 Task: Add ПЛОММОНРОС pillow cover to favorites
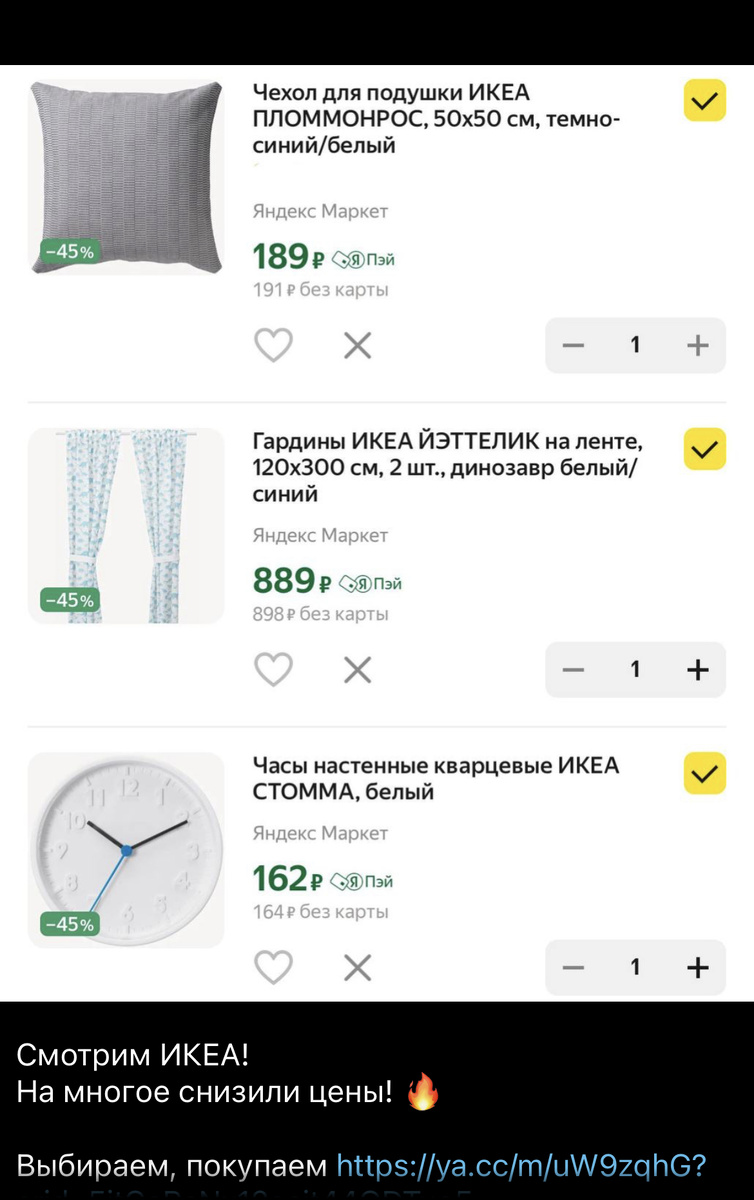click(273, 345)
